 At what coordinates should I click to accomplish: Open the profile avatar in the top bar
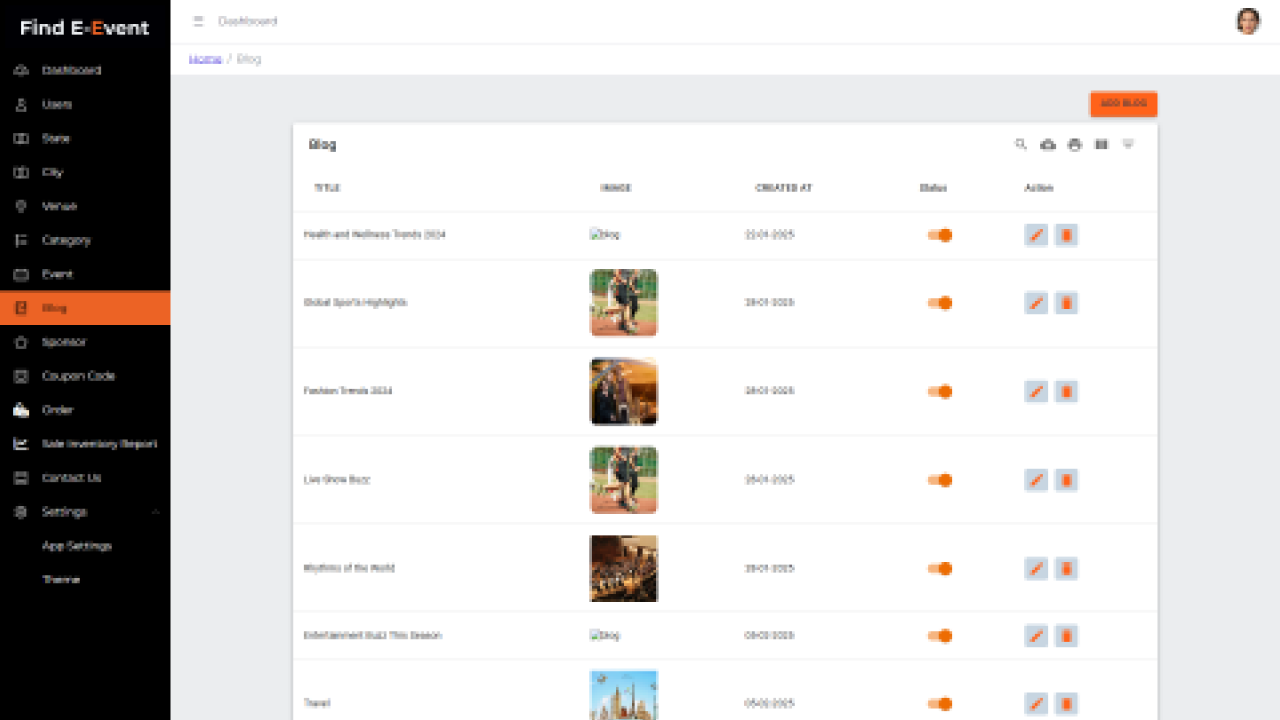1248,20
